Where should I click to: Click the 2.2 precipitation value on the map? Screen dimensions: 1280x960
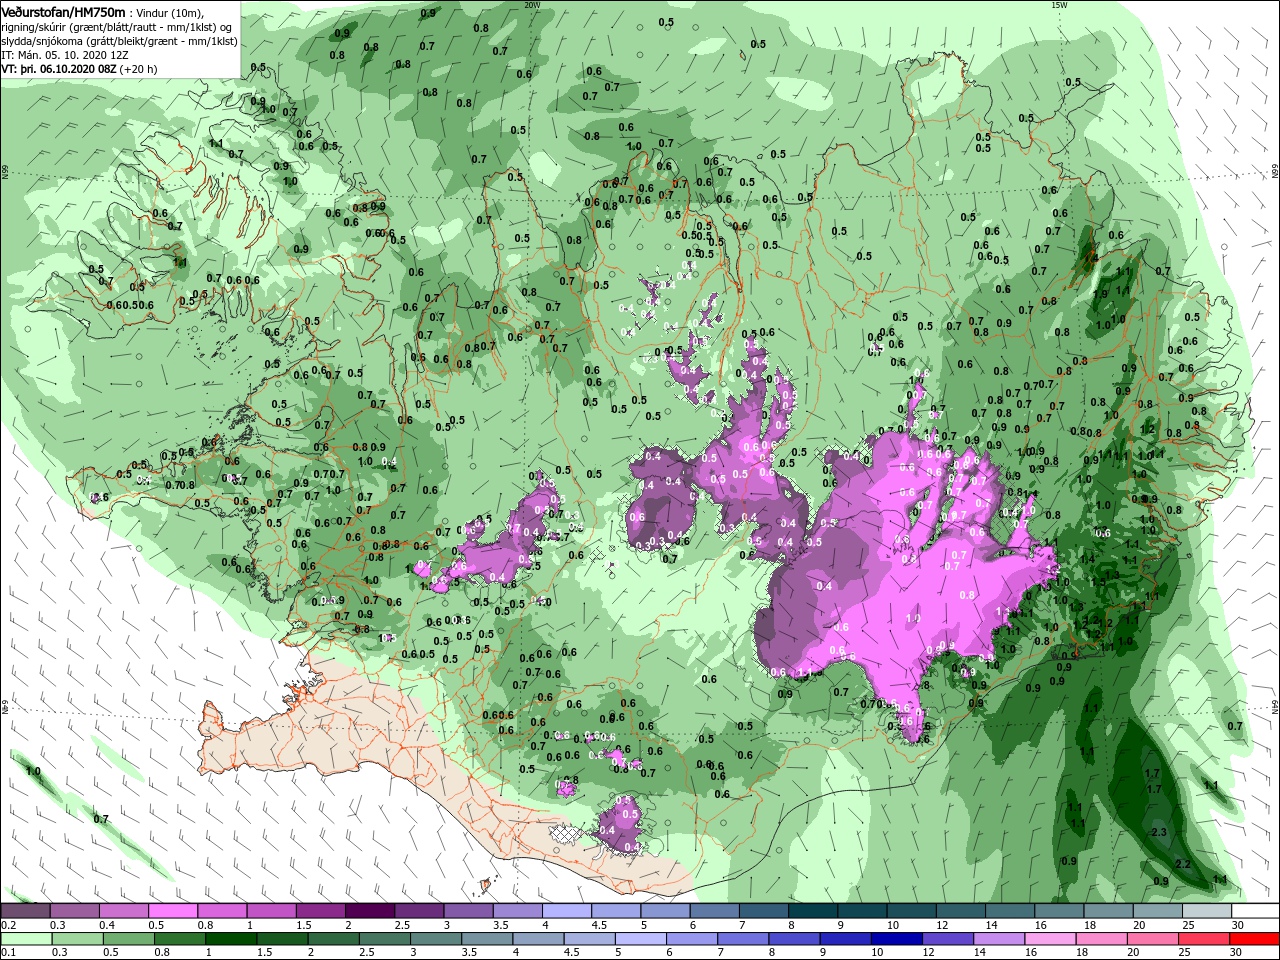tap(1181, 863)
